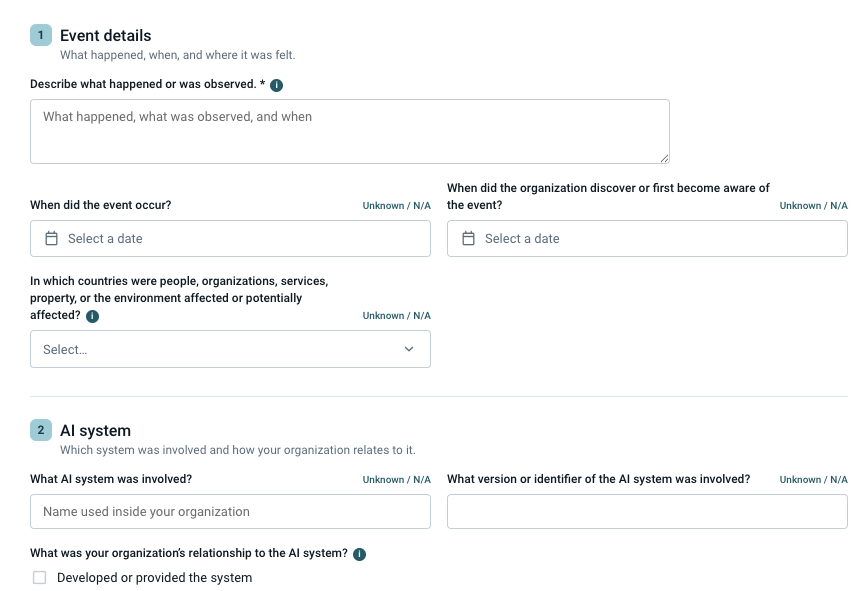
Task: Mark affected countries as Unknown / N/A
Action: (397, 315)
